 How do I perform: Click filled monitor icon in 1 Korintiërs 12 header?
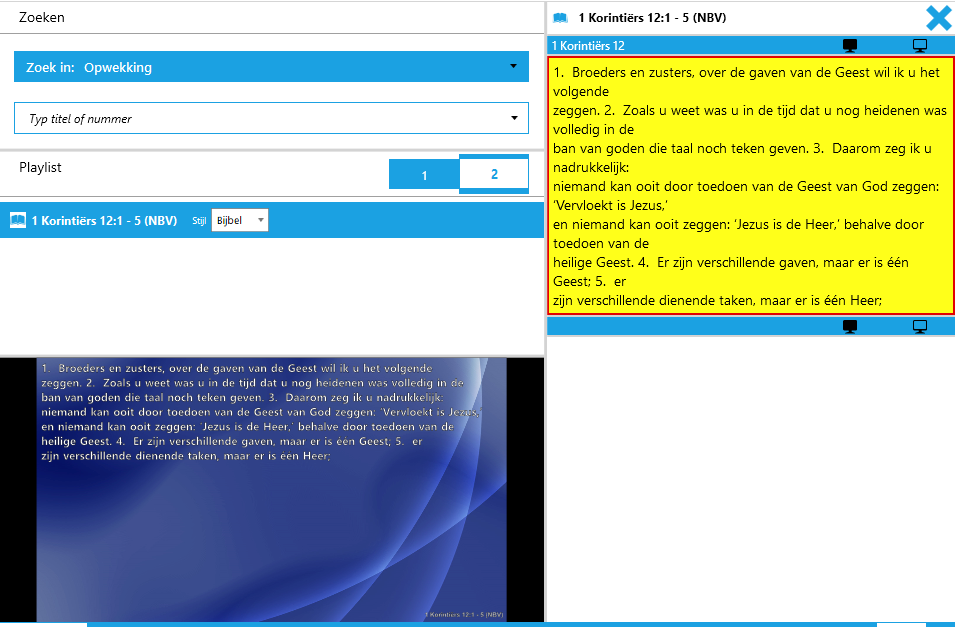pyautogui.click(x=850, y=45)
